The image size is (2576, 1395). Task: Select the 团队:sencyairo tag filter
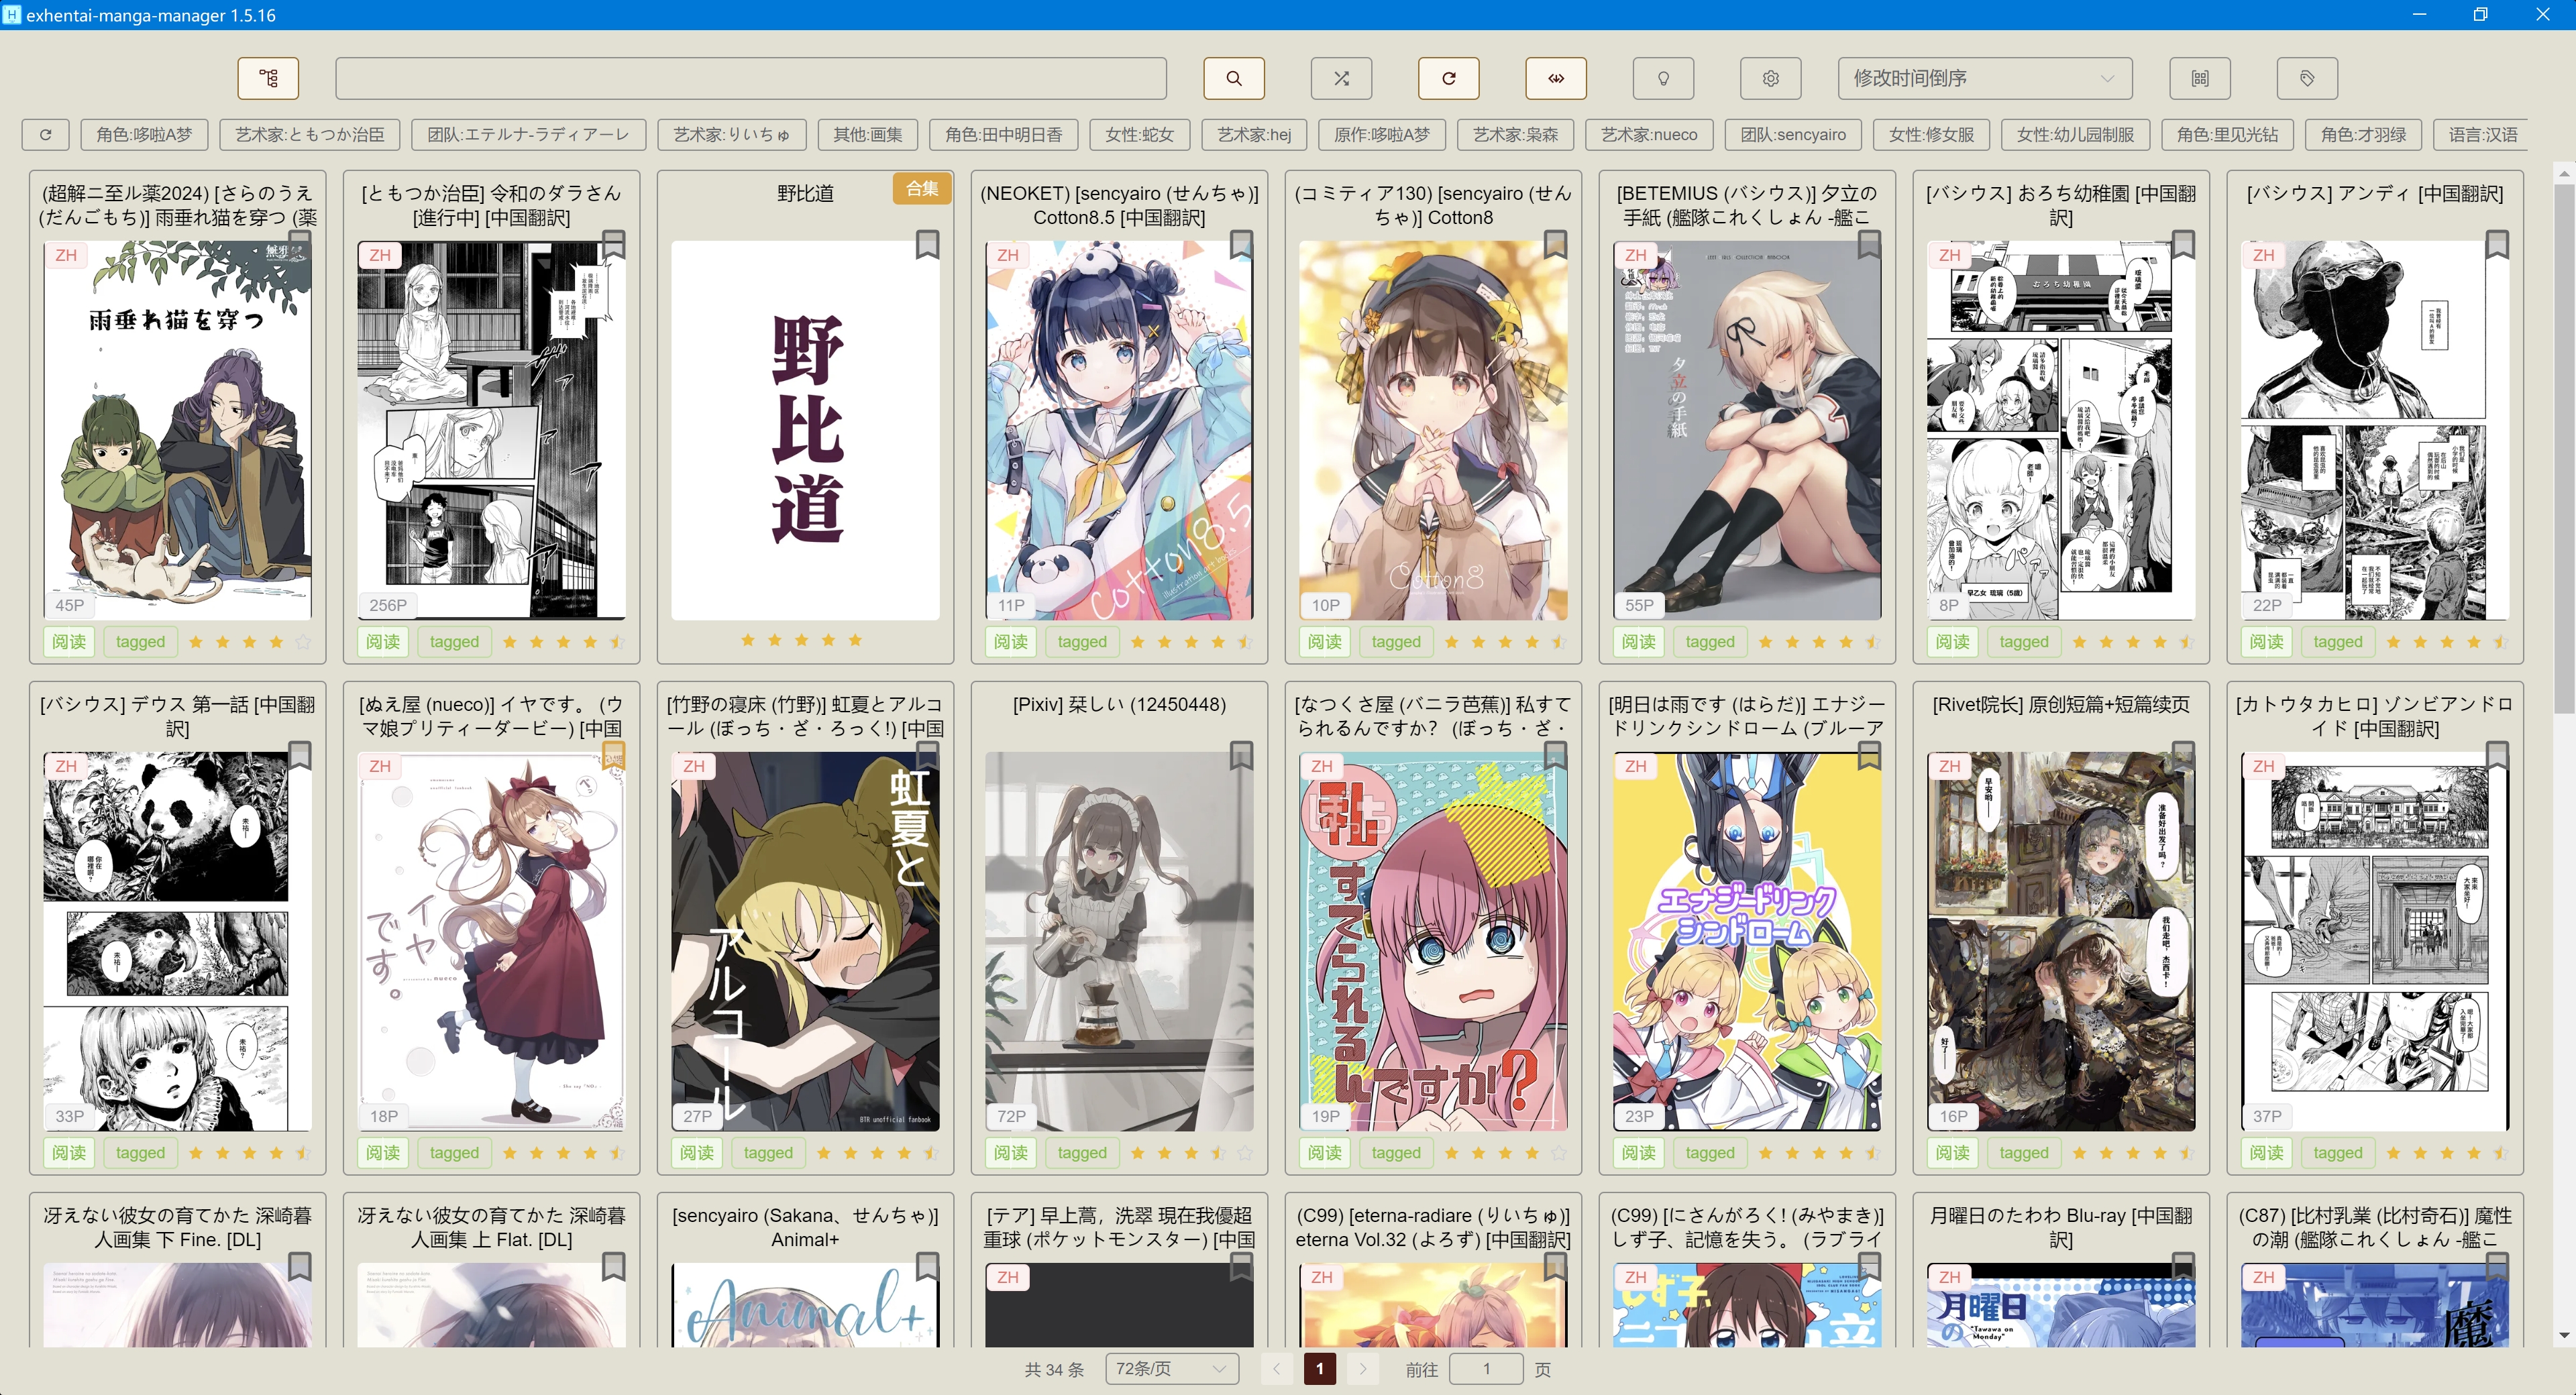pyautogui.click(x=1793, y=134)
